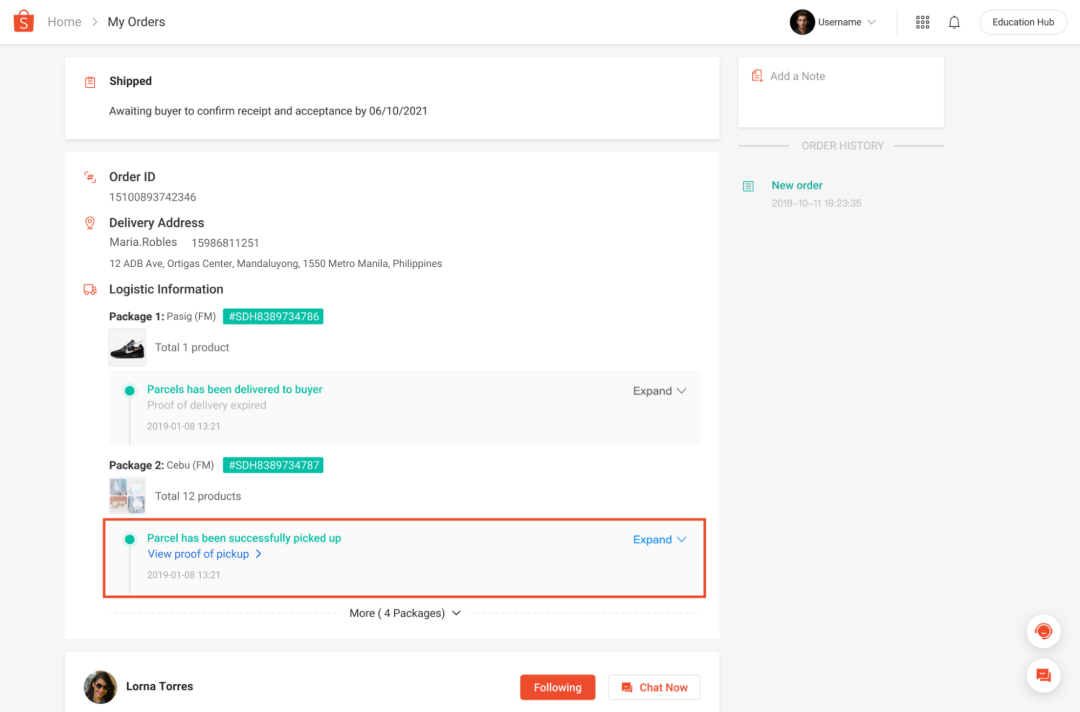Open the Education Hub
Screen dimensions: 1080x712
[x=1023, y=22]
